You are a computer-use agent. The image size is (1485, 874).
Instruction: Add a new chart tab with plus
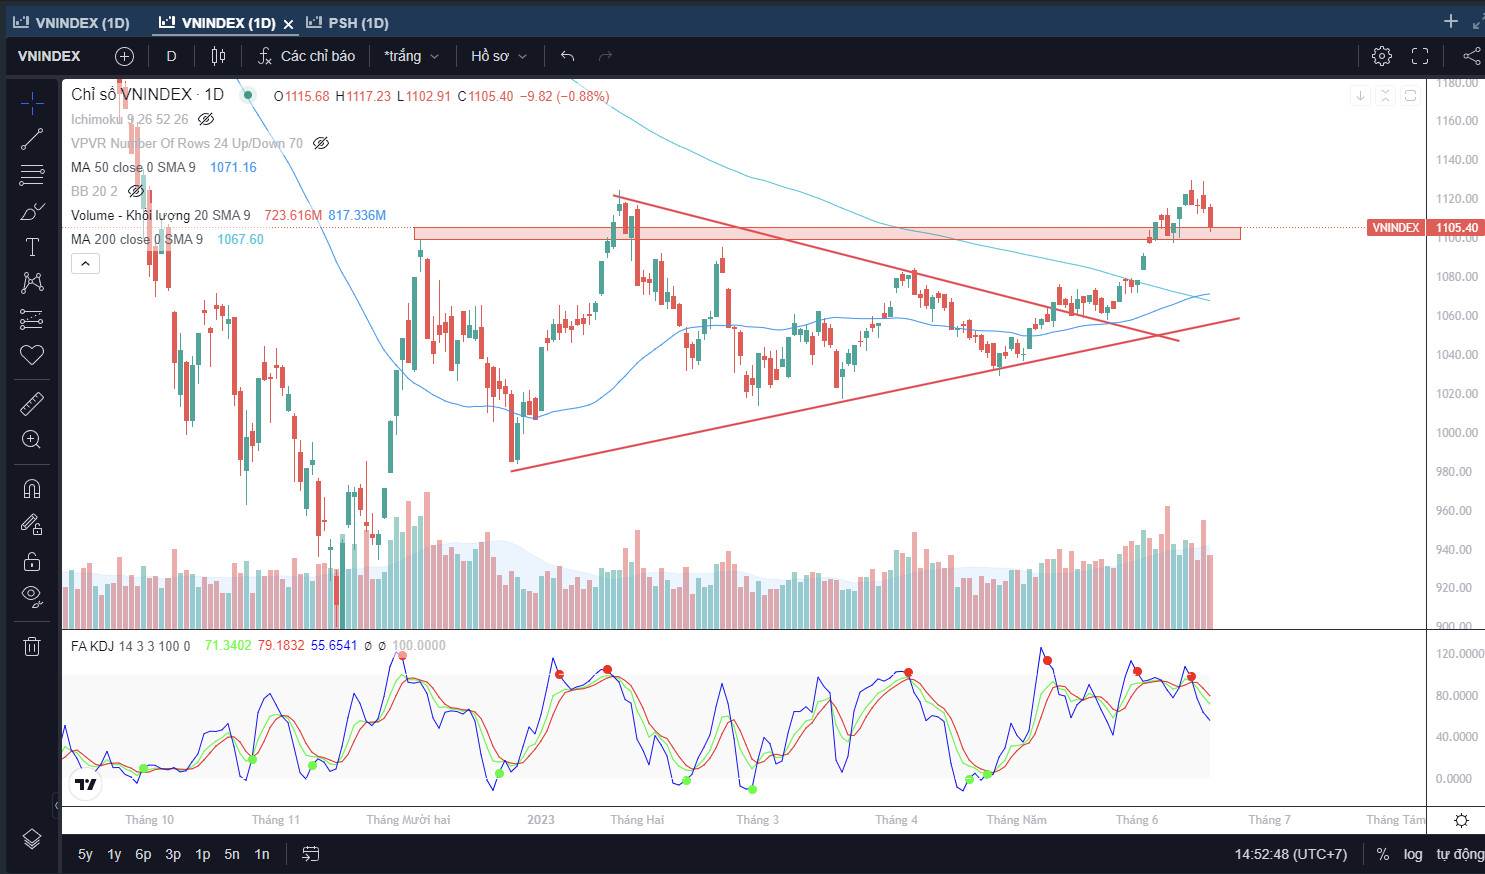pos(1451,21)
